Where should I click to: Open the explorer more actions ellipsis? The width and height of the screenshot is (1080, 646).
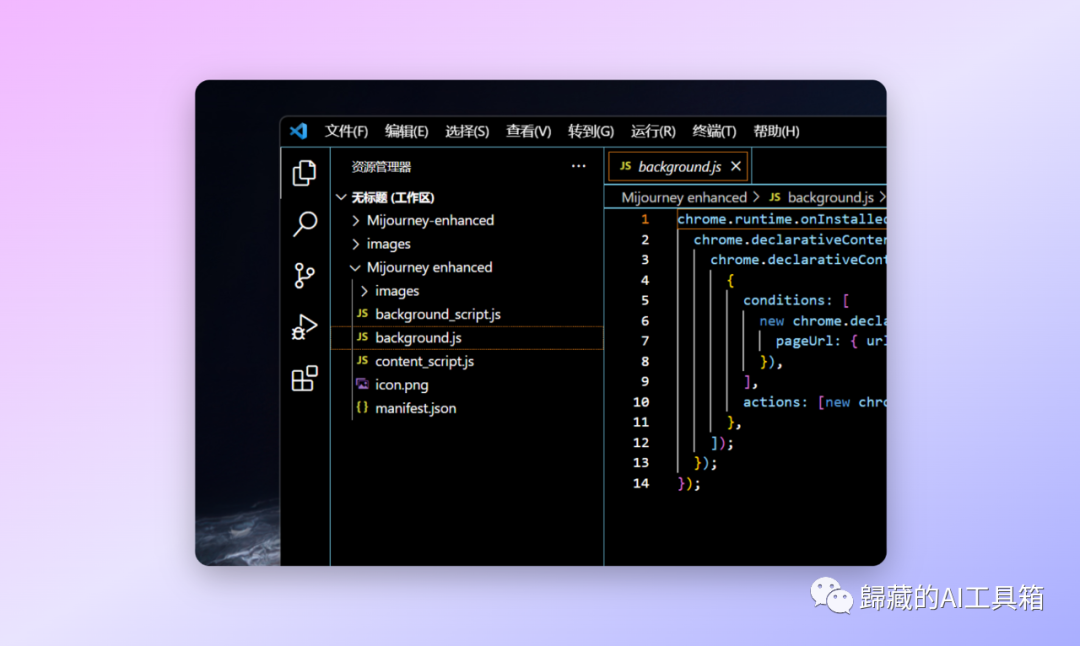[x=579, y=166]
